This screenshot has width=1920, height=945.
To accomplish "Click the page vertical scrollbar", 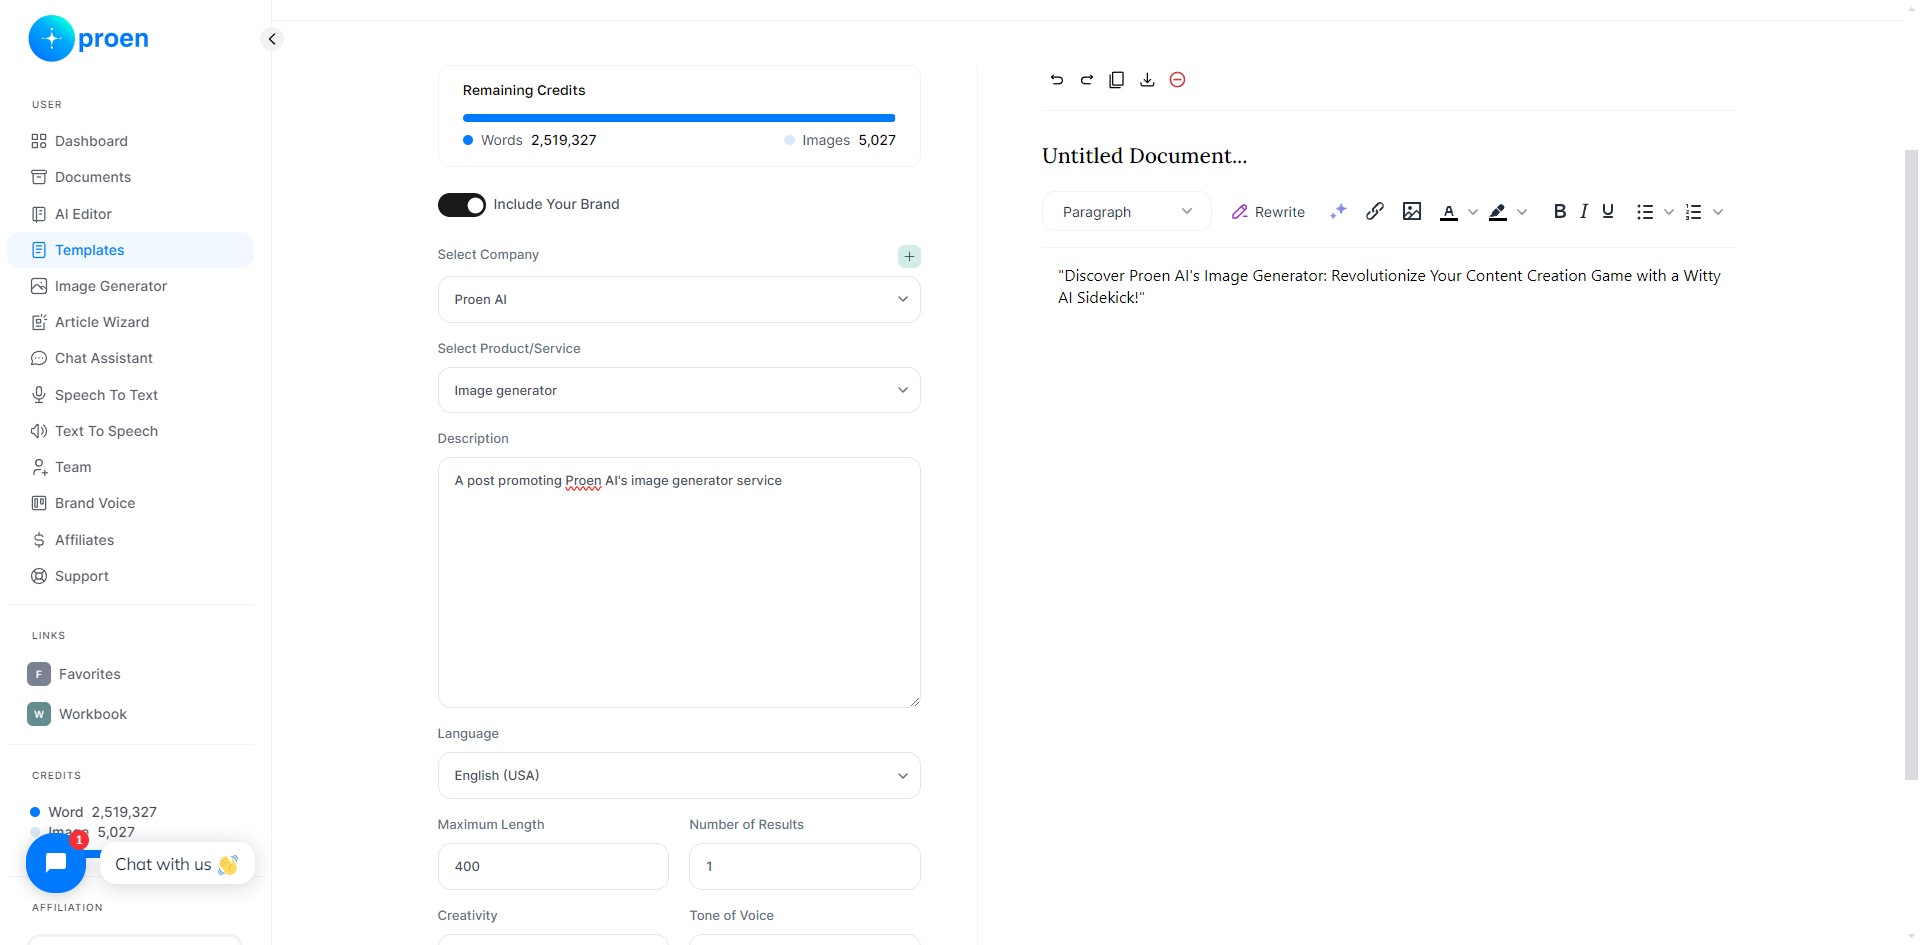I will pos(1911,465).
